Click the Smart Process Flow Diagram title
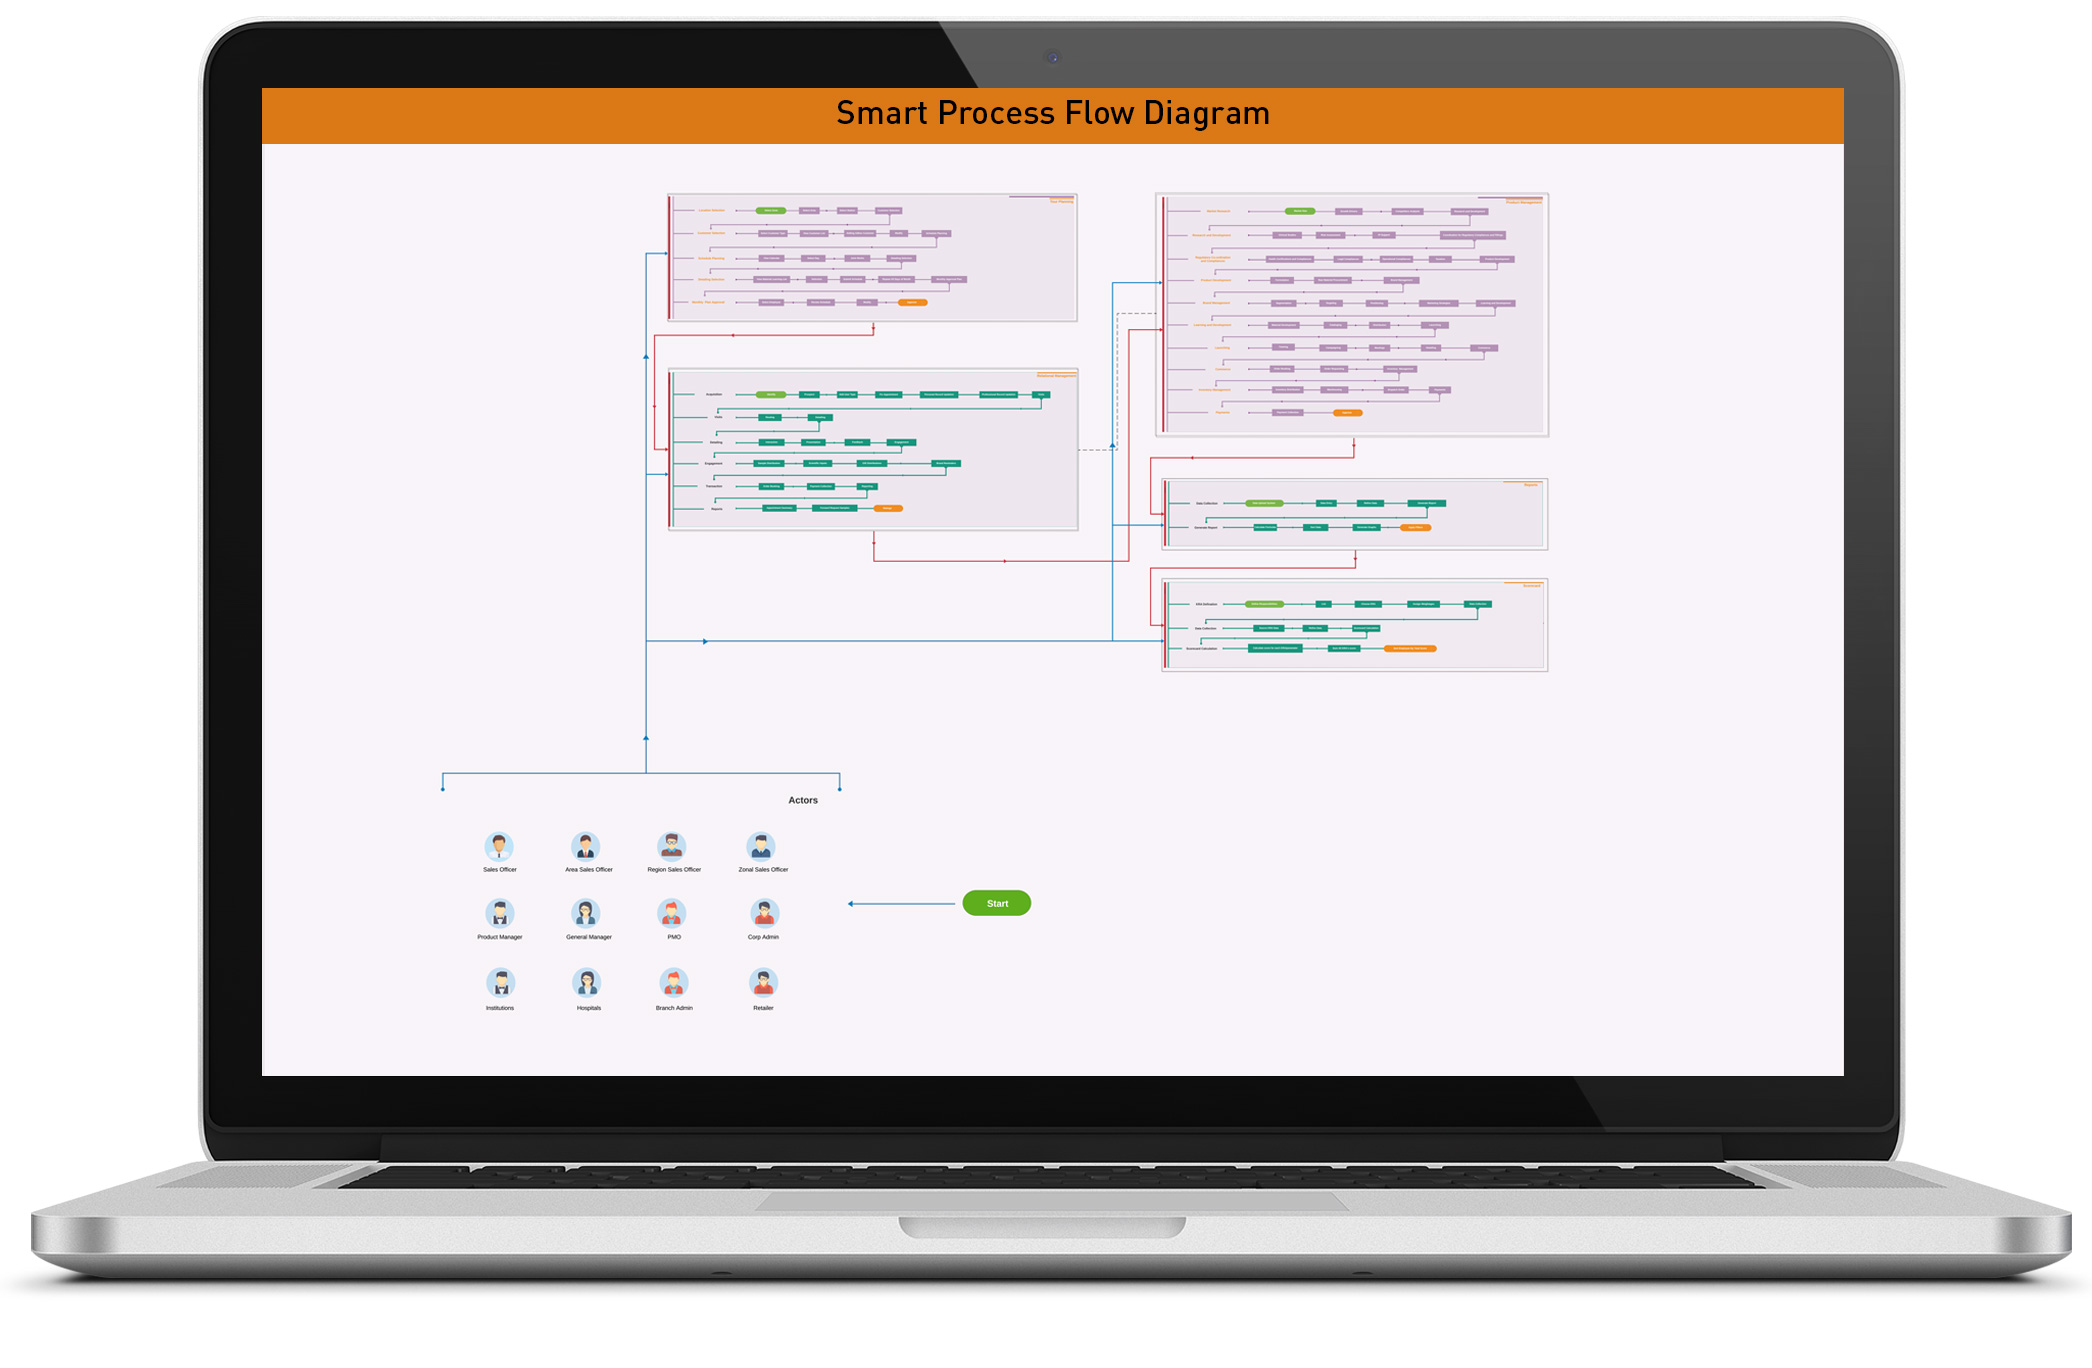The width and height of the screenshot is (2092, 1368). click(x=1052, y=114)
